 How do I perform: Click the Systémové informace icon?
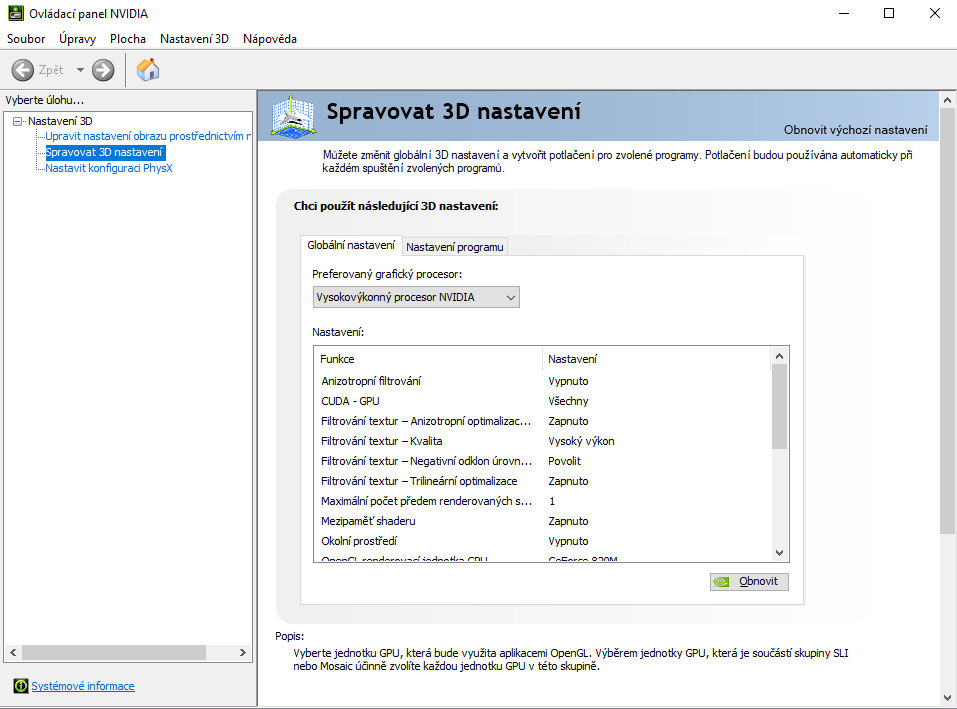coord(21,686)
